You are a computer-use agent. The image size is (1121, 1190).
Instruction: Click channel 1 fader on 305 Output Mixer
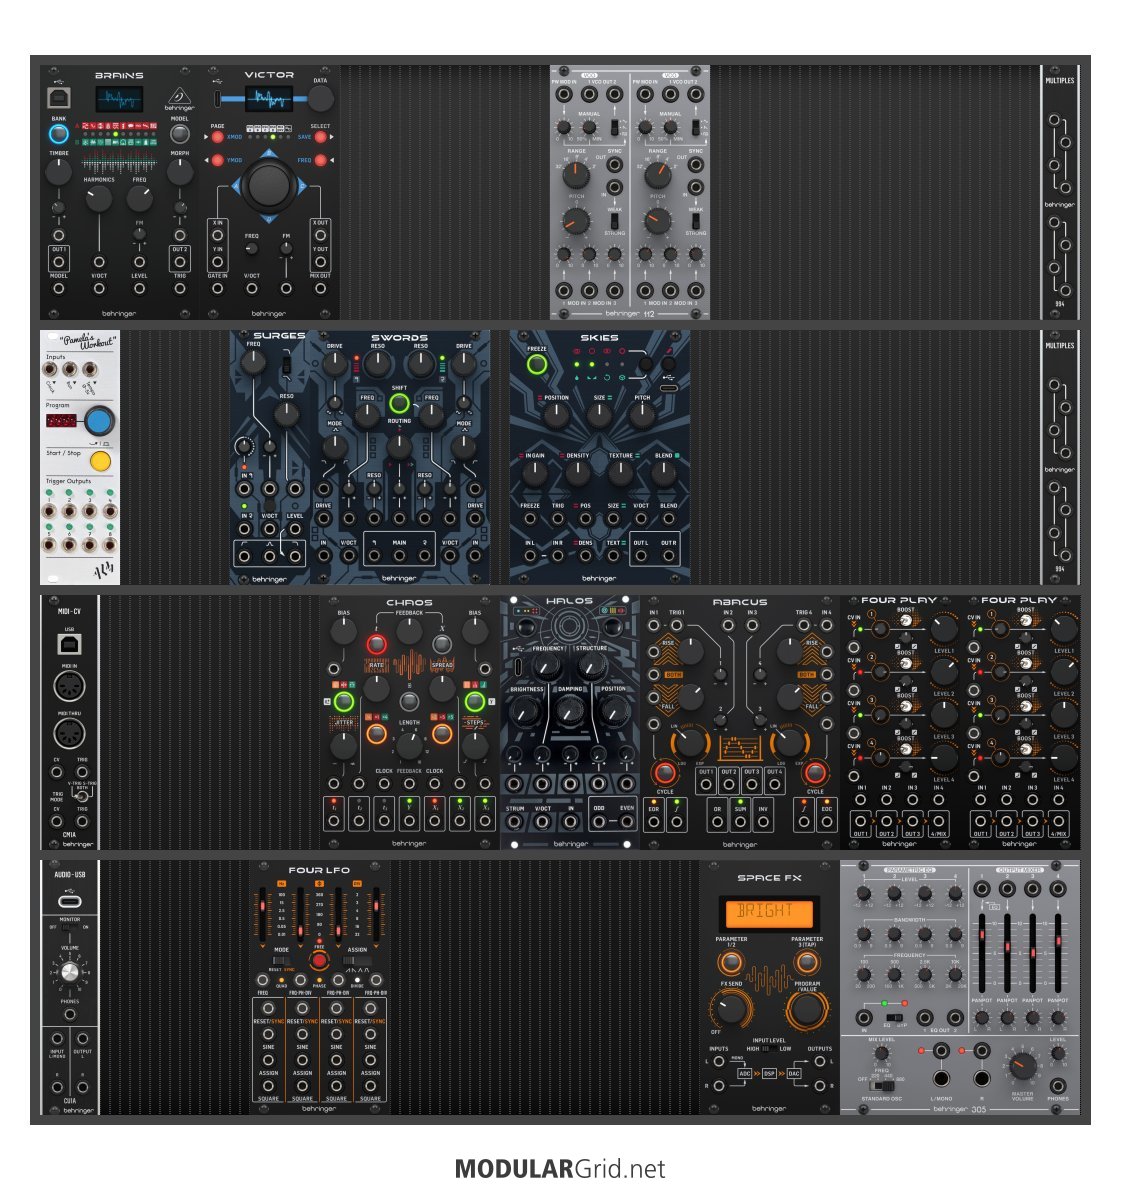(x=981, y=952)
